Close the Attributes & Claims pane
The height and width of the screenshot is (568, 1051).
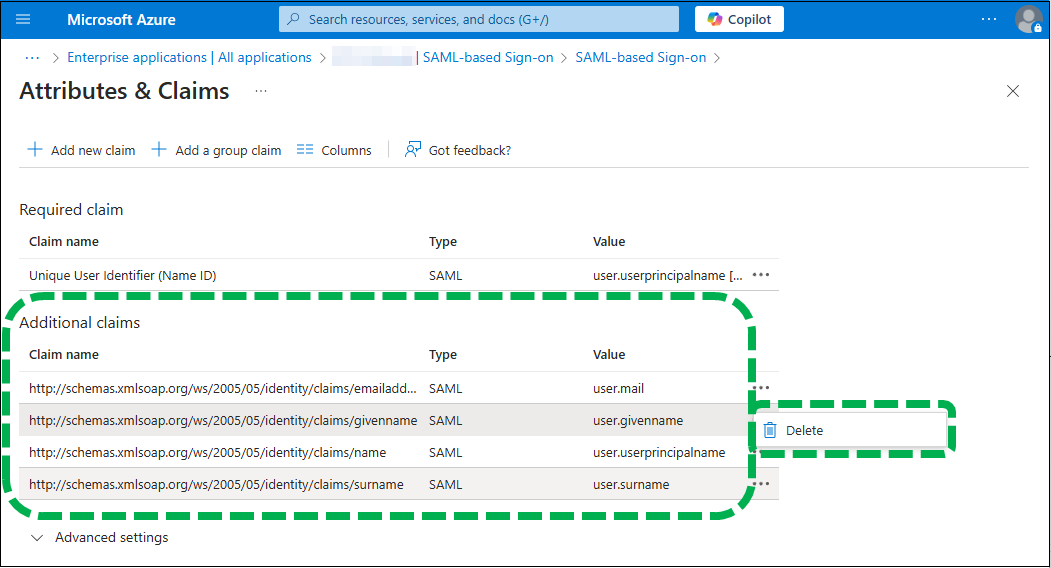pyautogui.click(x=1013, y=91)
